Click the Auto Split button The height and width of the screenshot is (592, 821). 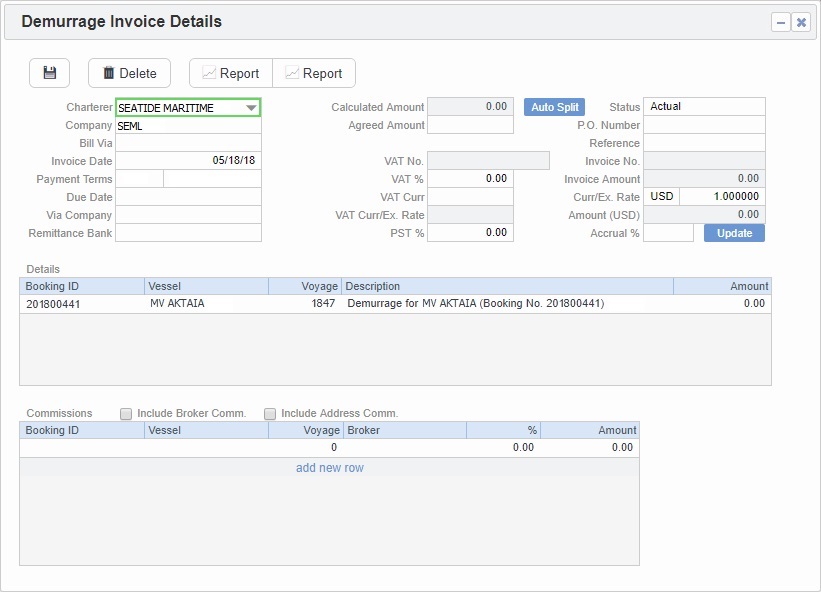pyautogui.click(x=554, y=106)
